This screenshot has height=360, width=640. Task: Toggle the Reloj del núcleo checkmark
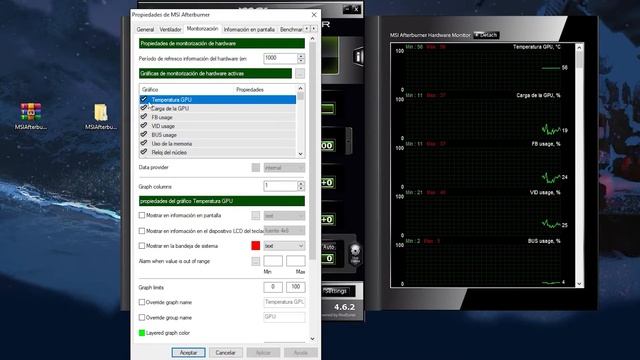point(143,152)
